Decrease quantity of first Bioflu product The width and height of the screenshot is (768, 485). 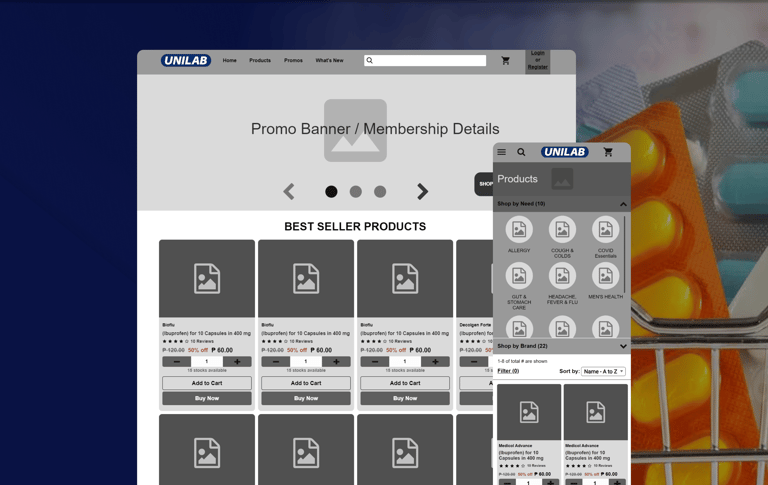click(x=177, y=362)
